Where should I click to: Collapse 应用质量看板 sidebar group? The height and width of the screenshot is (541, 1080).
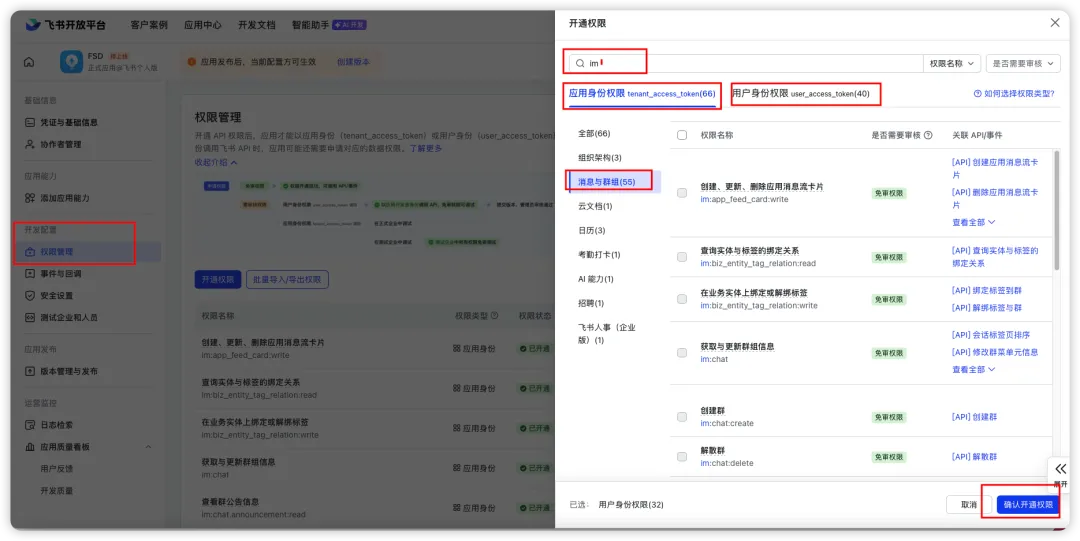pos(148,447)
